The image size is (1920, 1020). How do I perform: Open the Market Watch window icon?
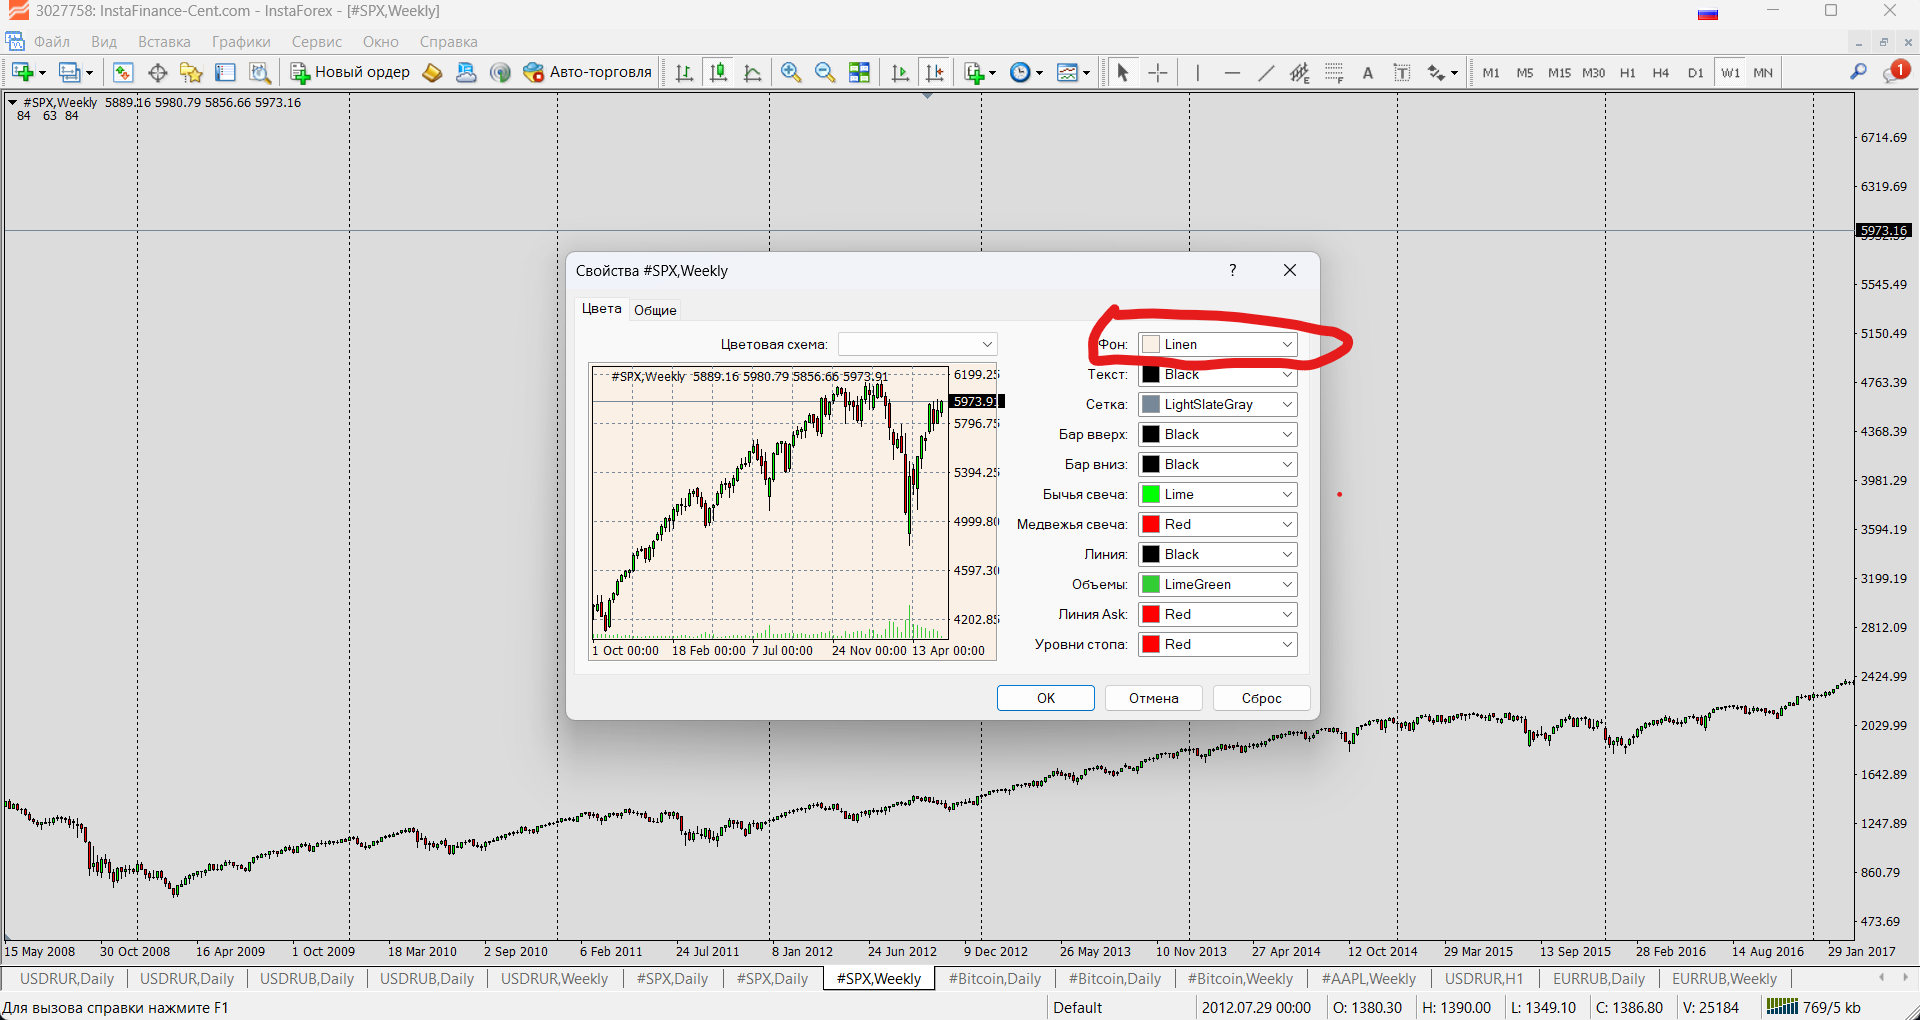(x=123, y=72)
